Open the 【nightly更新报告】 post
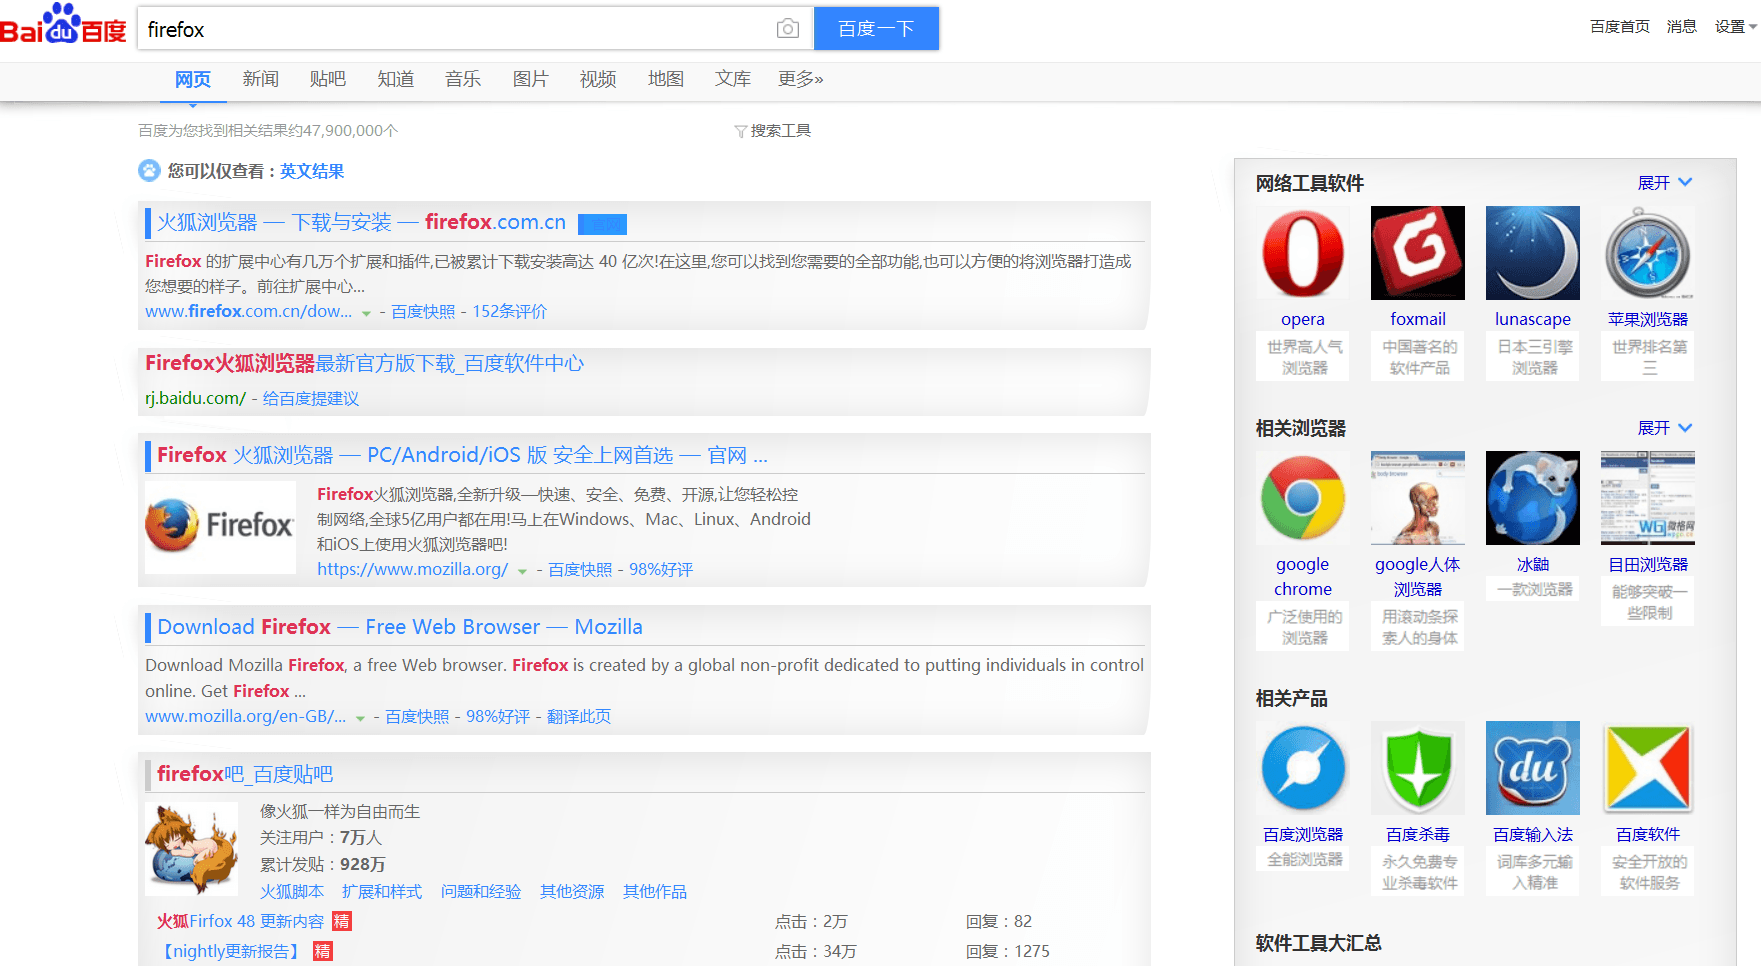Screen dimensions: 1761x966 232,952
